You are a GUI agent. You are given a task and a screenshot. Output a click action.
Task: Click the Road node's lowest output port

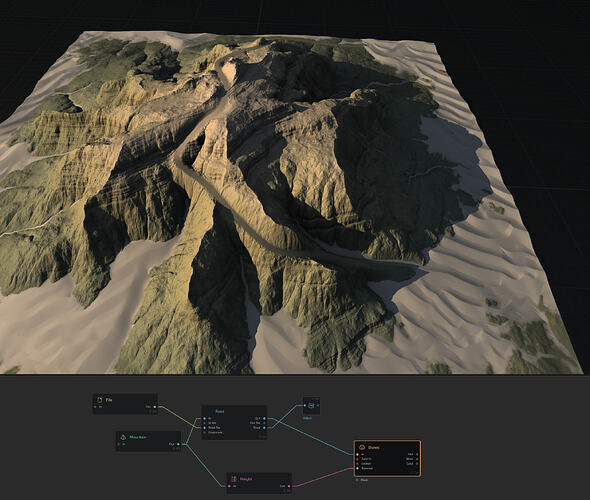pos(265,428)
